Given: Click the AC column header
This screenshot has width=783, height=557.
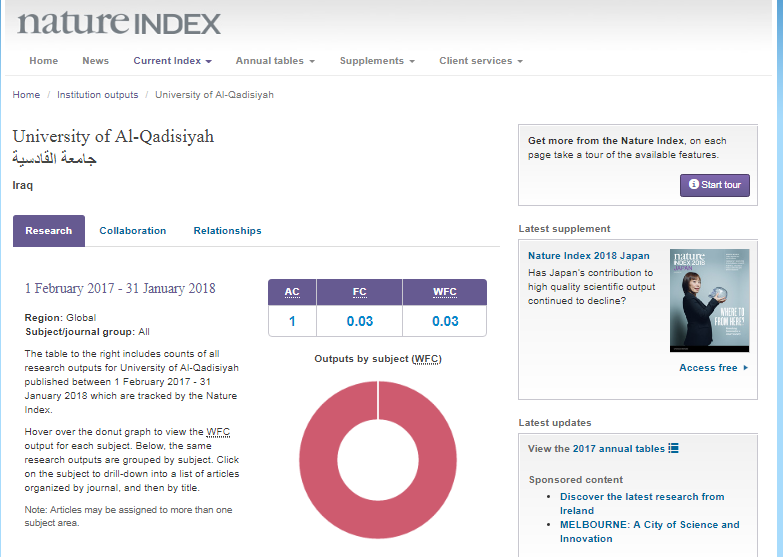Looking at the screenshot, I should [x=292, y=292].
